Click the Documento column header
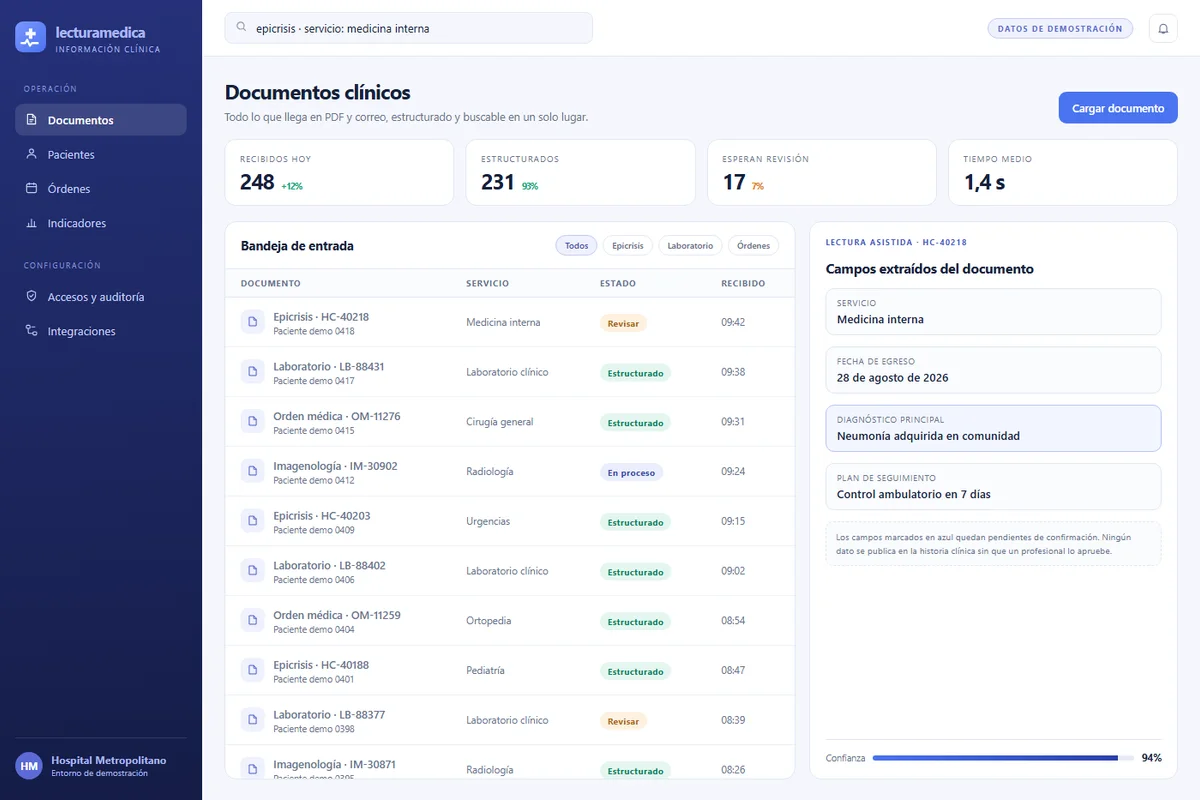The image size is (1200, 800). click(x=271, y=283)
